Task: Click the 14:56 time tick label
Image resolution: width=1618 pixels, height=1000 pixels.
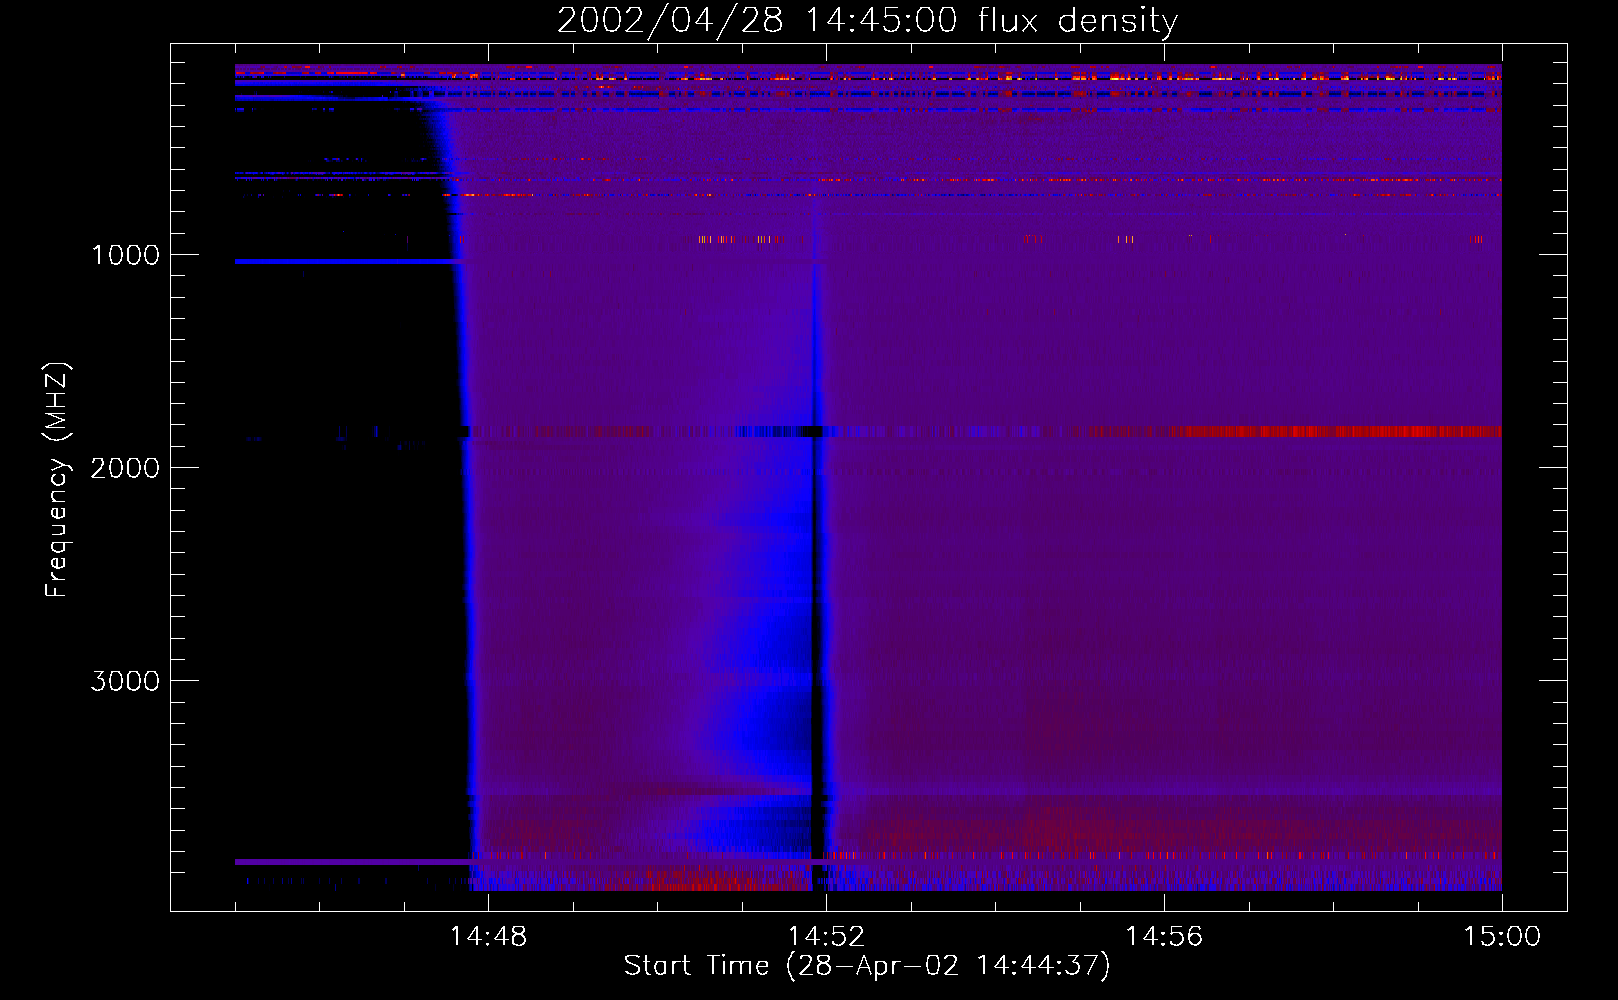Action: click(1164, 937)
